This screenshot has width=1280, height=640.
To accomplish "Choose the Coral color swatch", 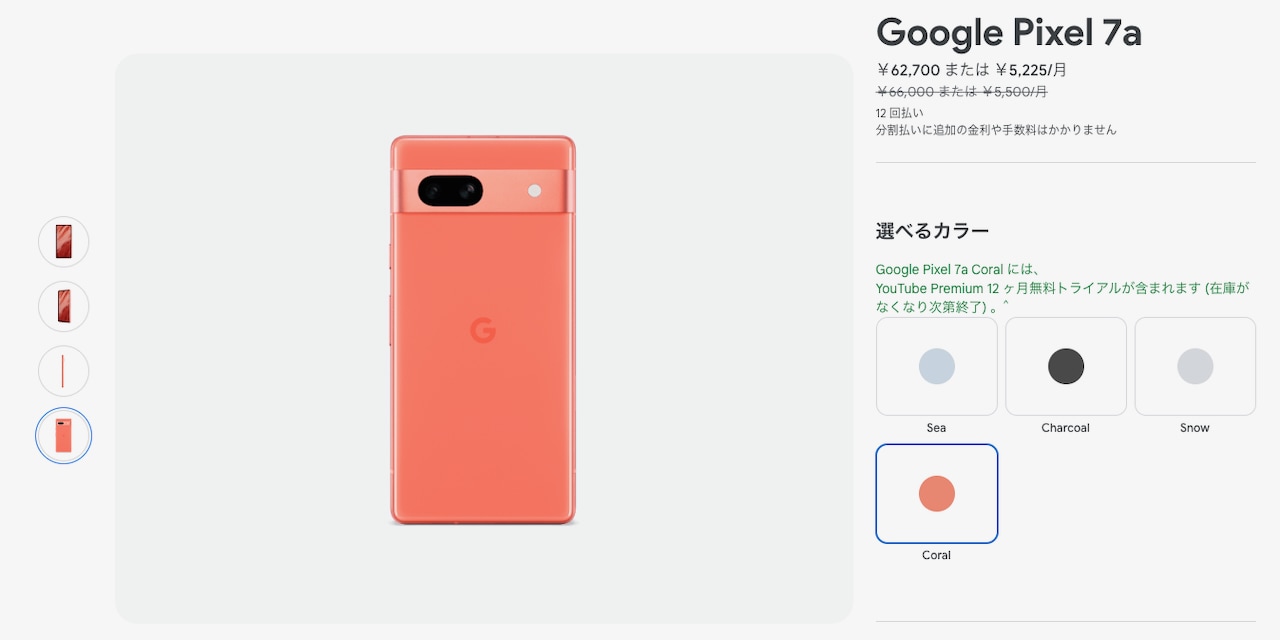I will click(937, 494).
